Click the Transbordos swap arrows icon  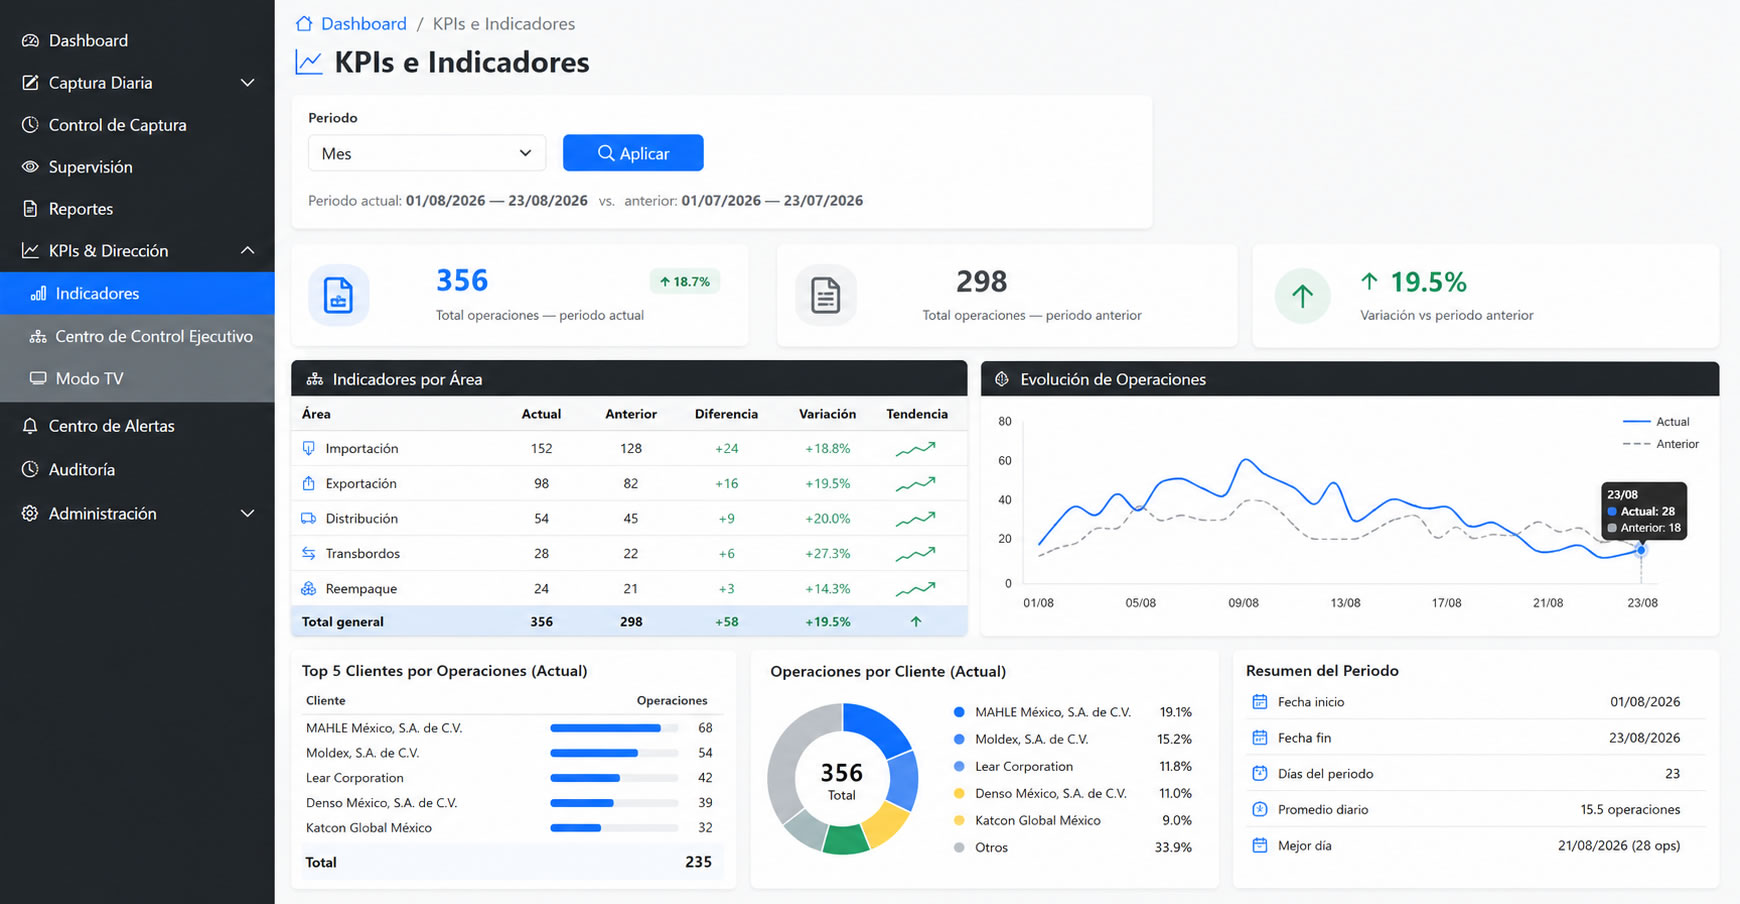point(308,553)
